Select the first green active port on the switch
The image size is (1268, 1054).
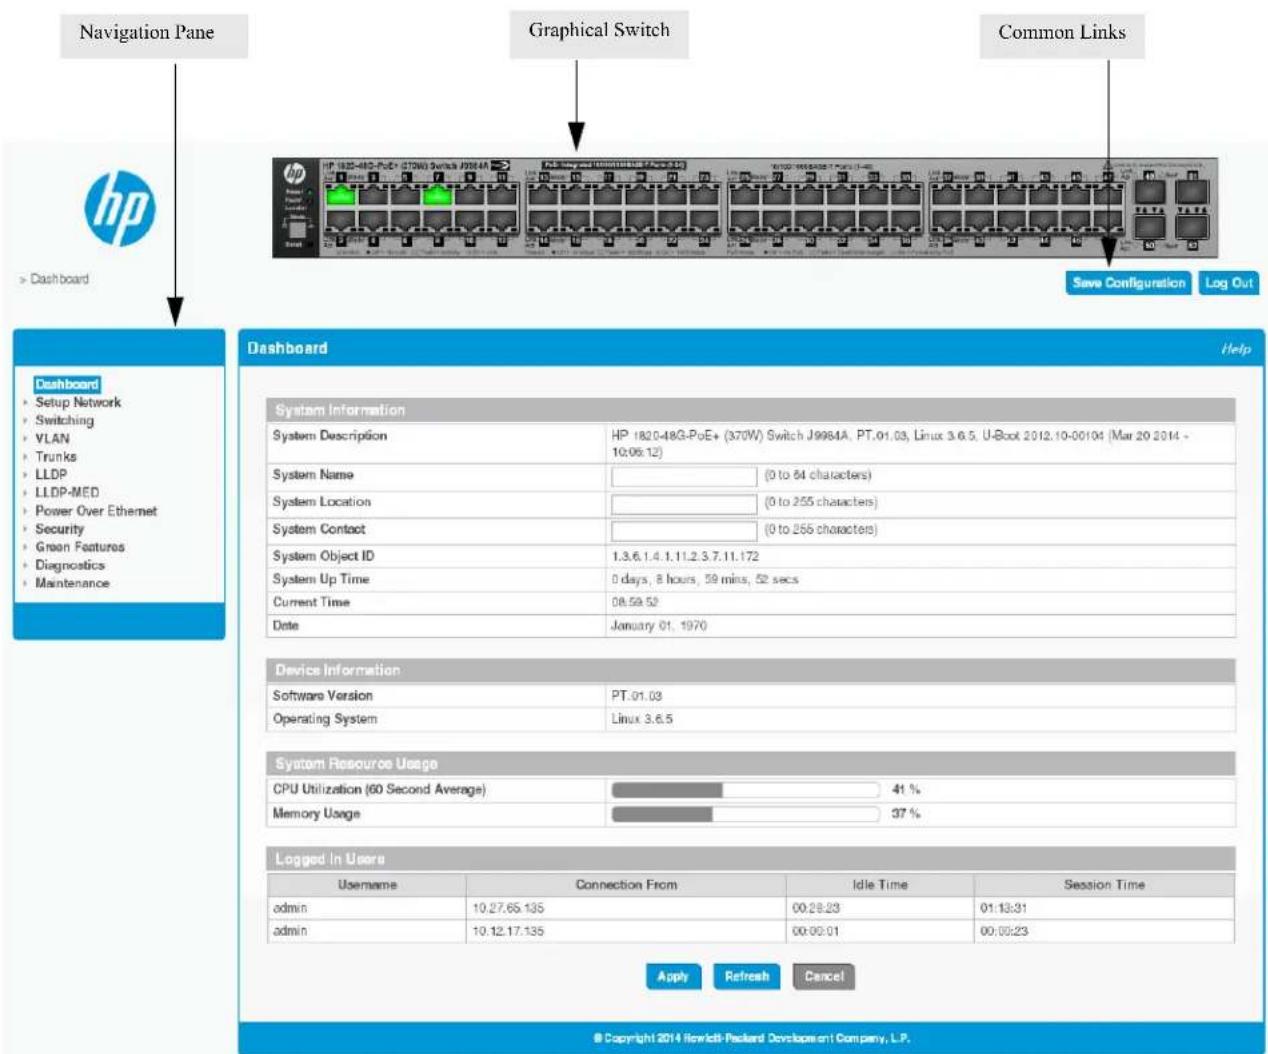point(341,194)
